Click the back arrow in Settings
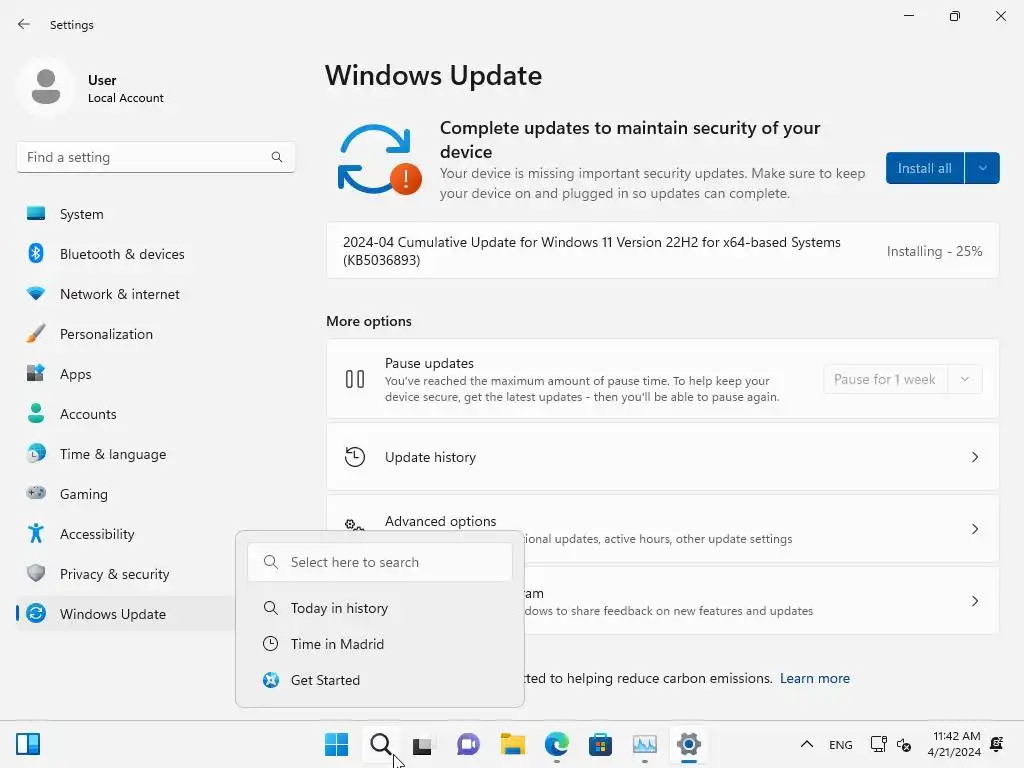1024x768 pixels. pos(24,24)
